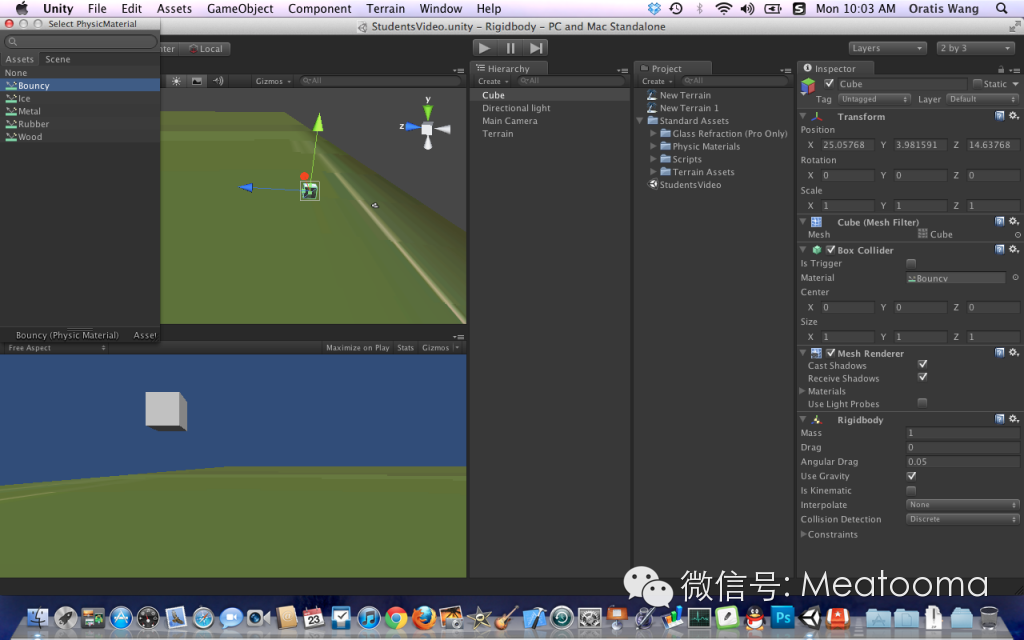Viewport: 1024px width, 640px height.
Task: Open the Rigidbody help icon
Action: tap(1000, 419)
